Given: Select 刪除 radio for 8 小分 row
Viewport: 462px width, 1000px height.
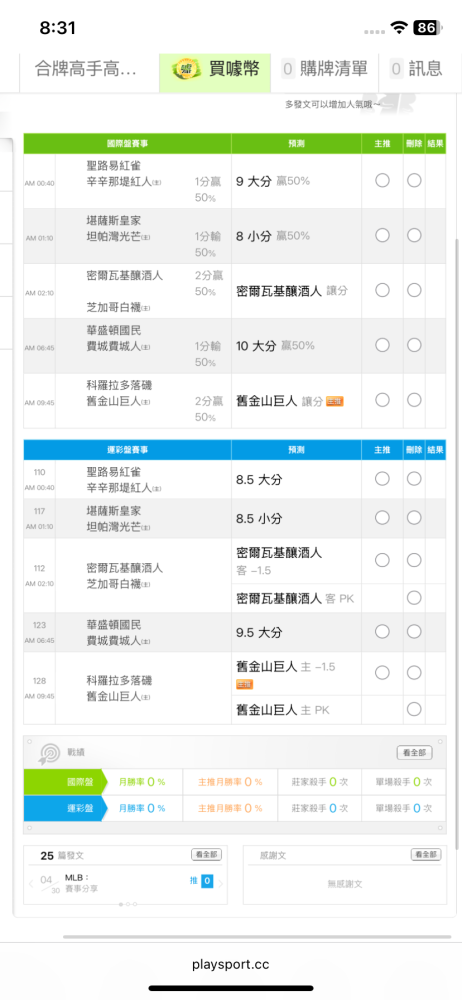Looking at the screenshot, I should pos(414,235).
